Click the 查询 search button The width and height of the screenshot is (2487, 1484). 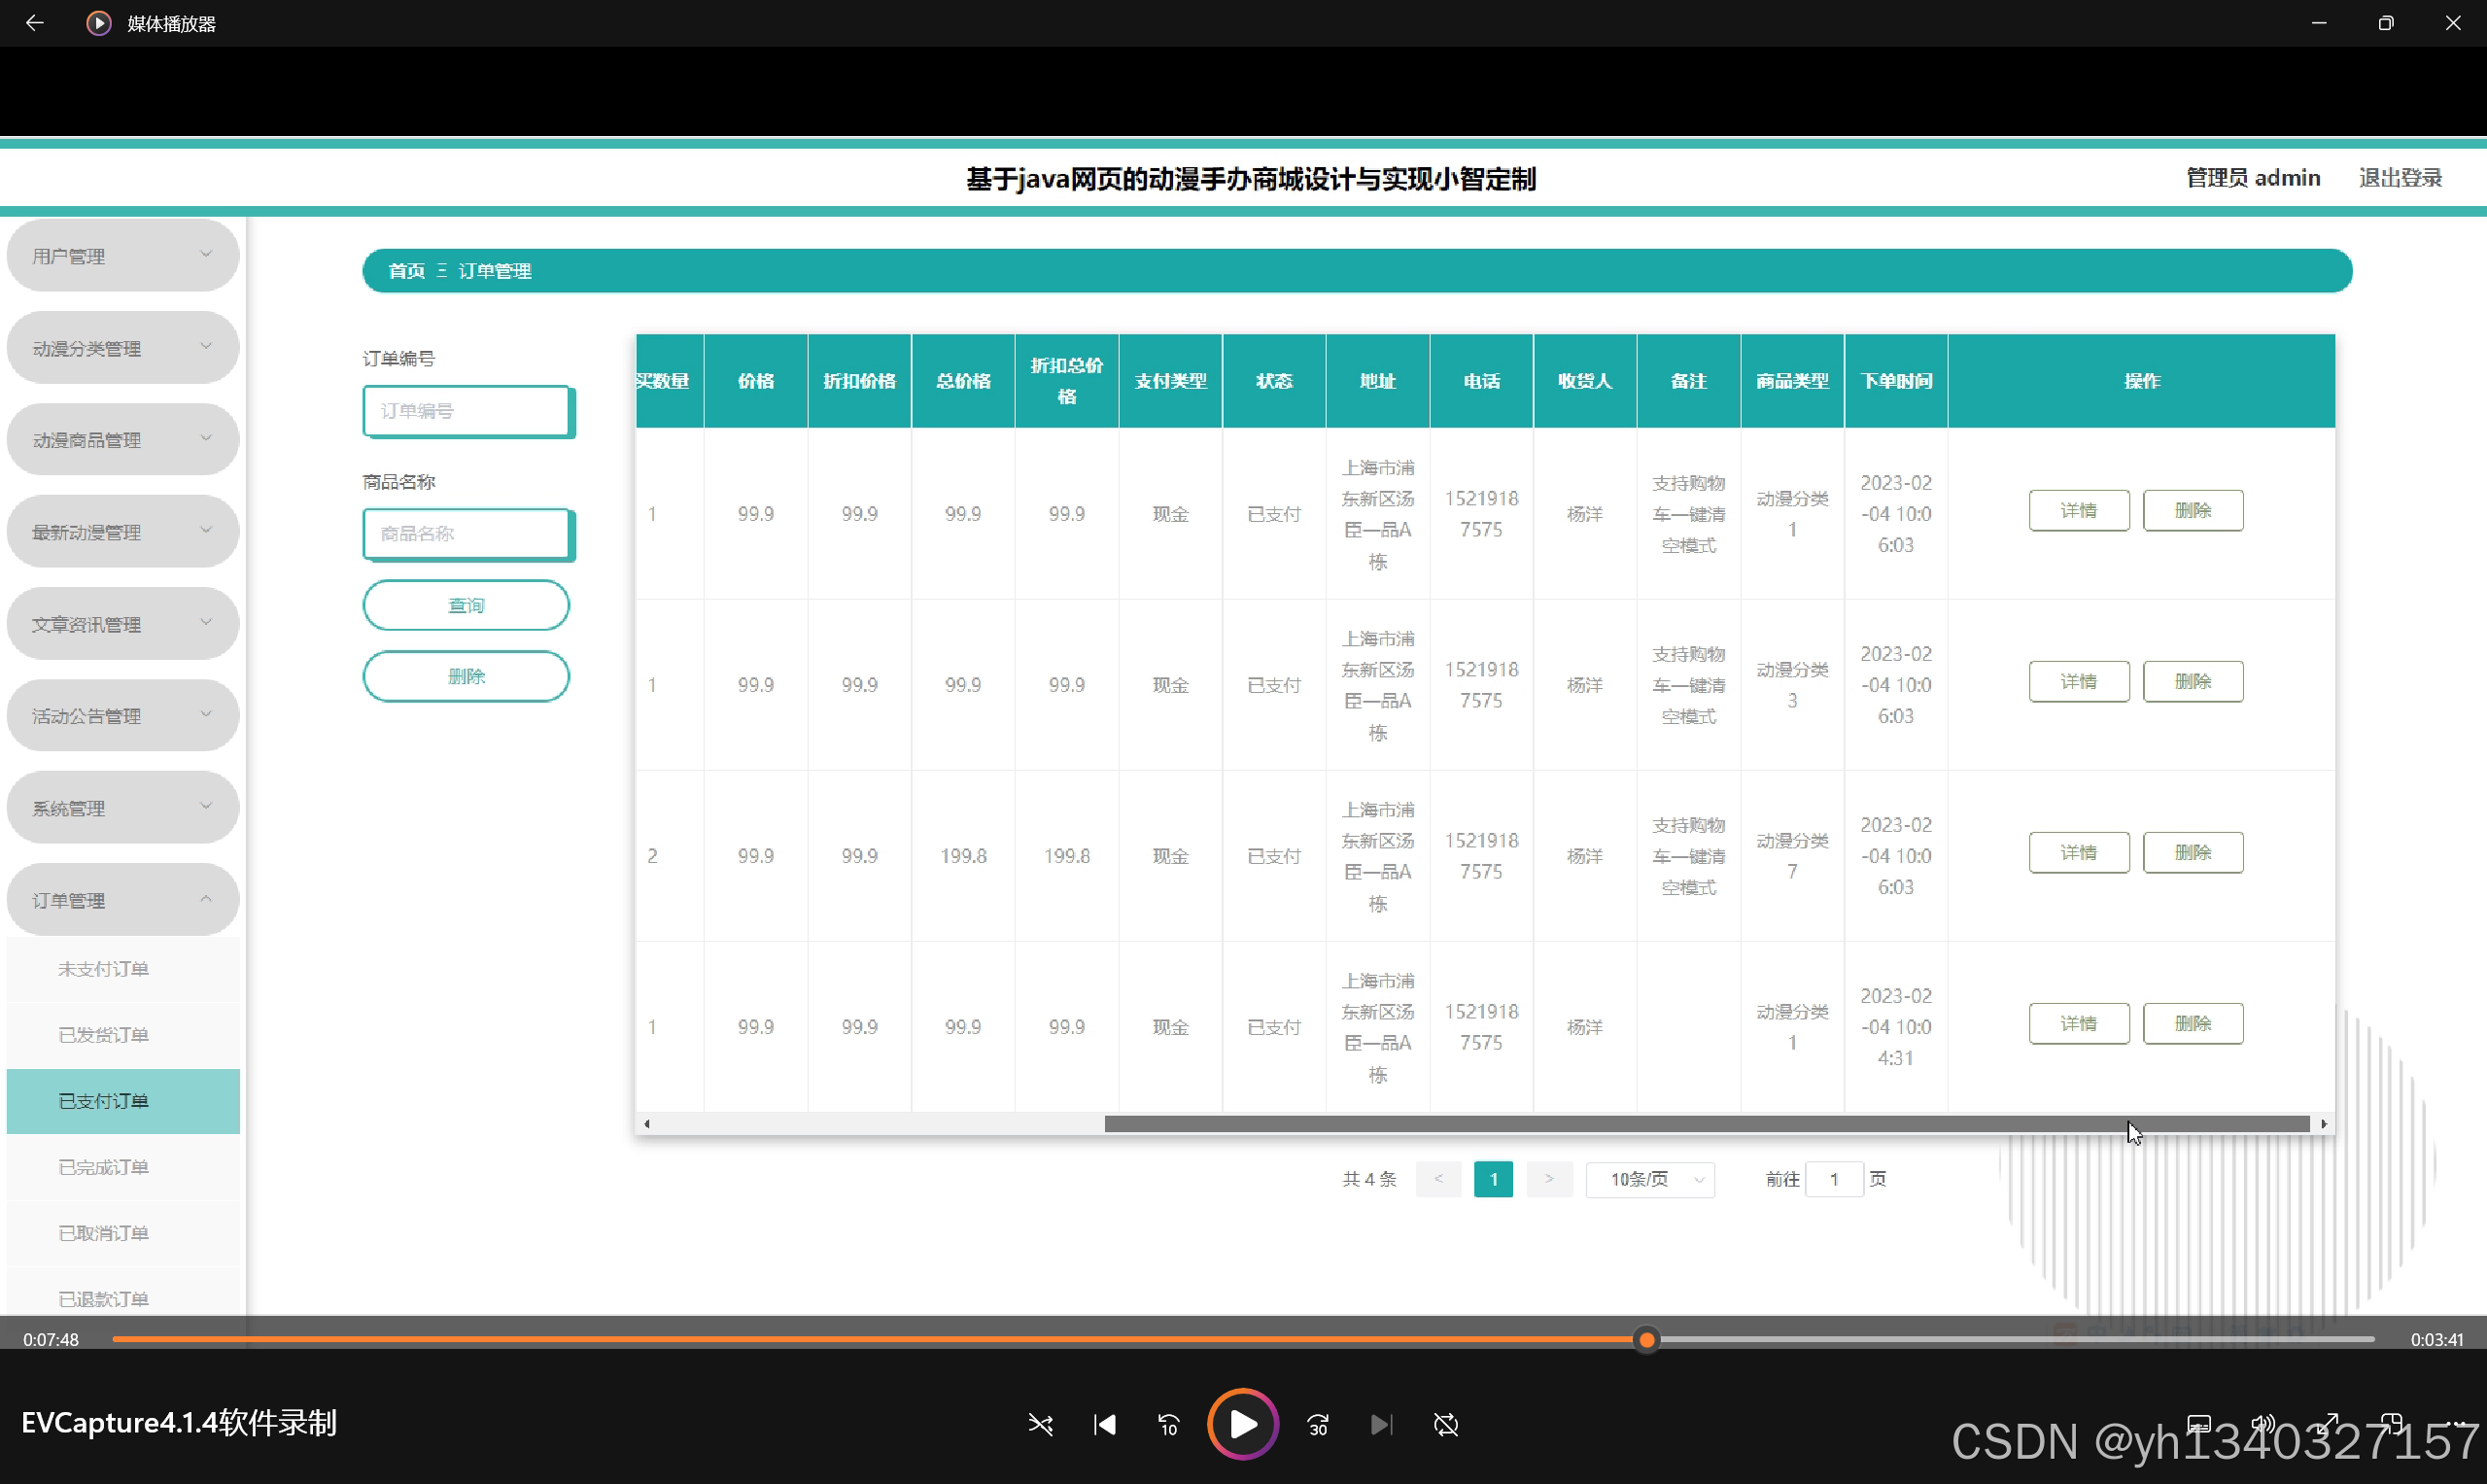tap(466, 606)
